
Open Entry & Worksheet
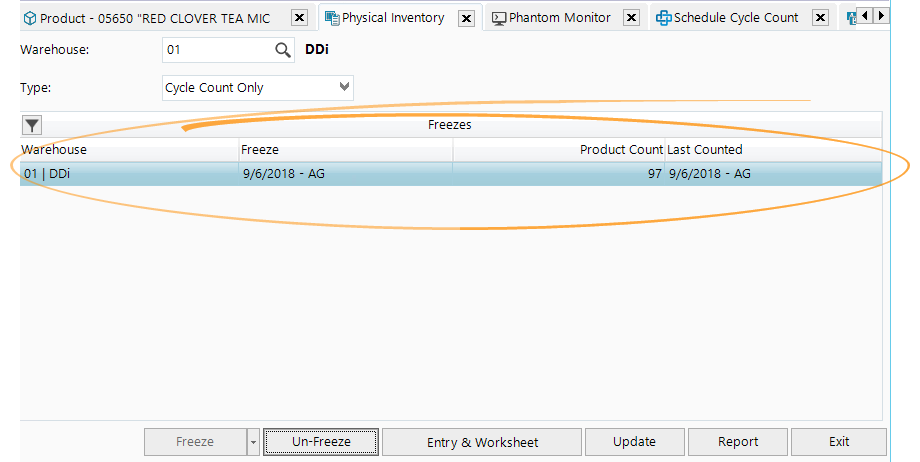tap(482, 442)
